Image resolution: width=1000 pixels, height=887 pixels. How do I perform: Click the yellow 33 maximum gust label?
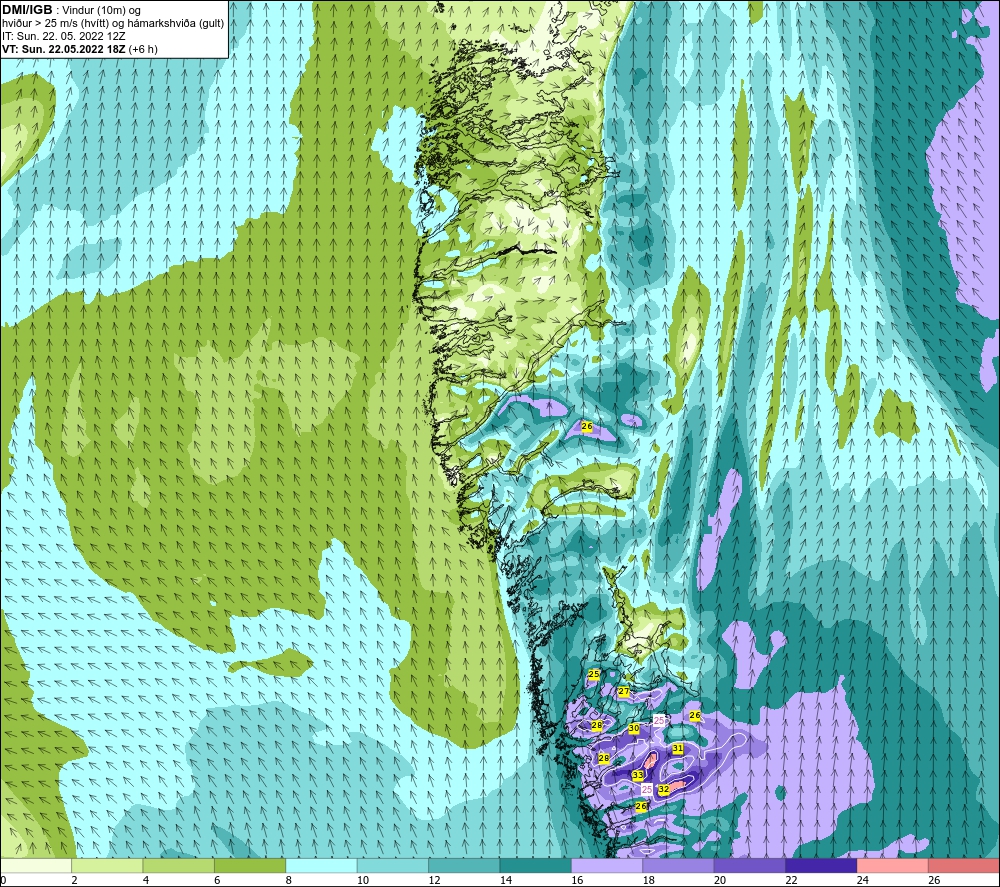[638, 775]
